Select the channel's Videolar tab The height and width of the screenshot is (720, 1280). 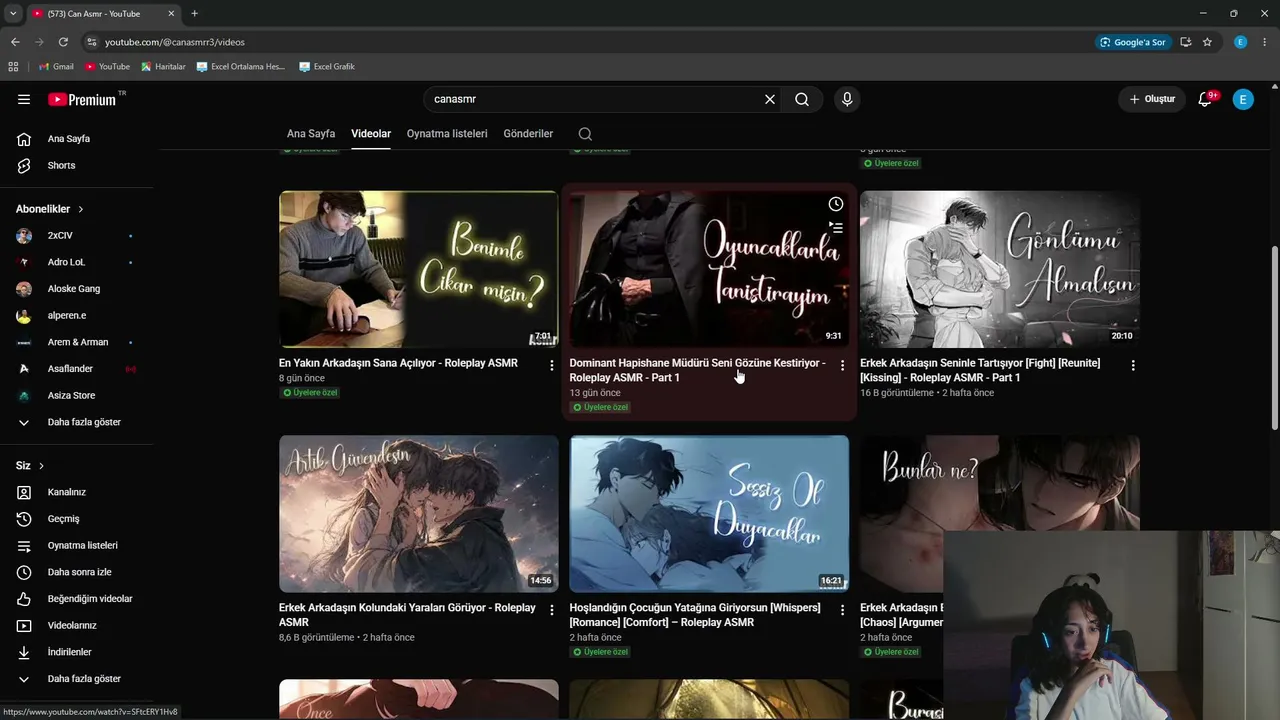pos(371,134)
